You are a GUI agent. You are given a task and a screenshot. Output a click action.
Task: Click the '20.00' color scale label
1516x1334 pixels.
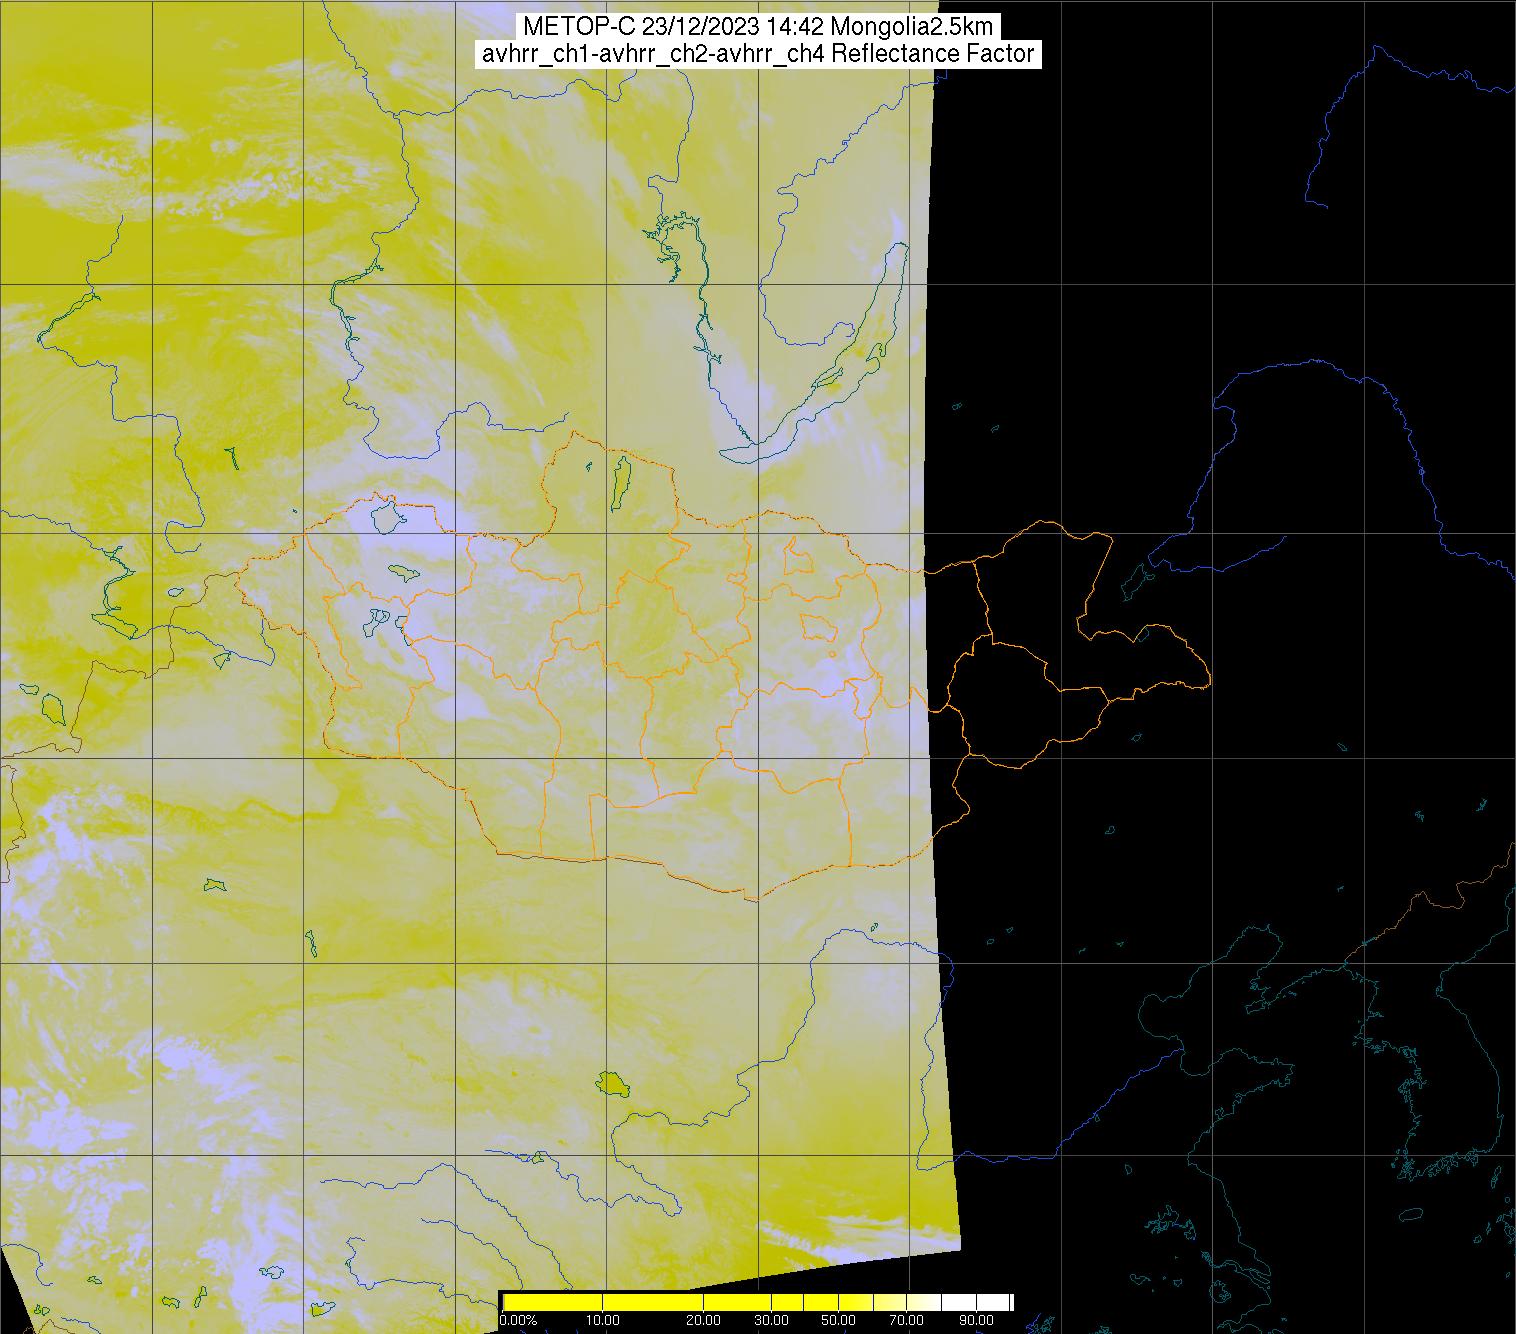704,1321
